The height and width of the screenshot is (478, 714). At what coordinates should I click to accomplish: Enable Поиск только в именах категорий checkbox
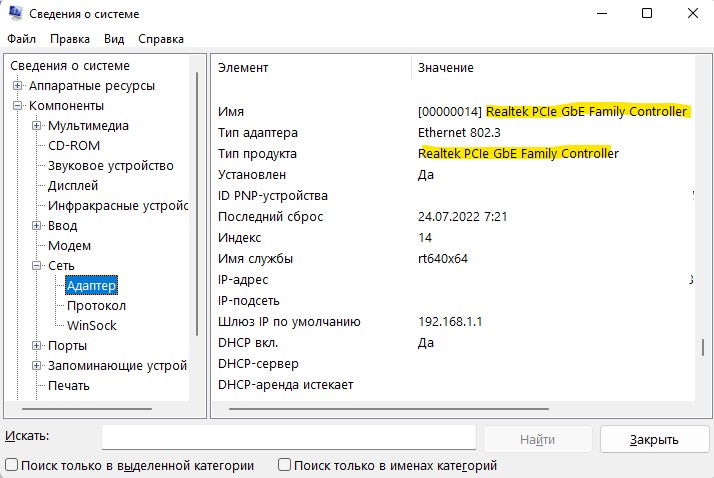tap(284, 465)
